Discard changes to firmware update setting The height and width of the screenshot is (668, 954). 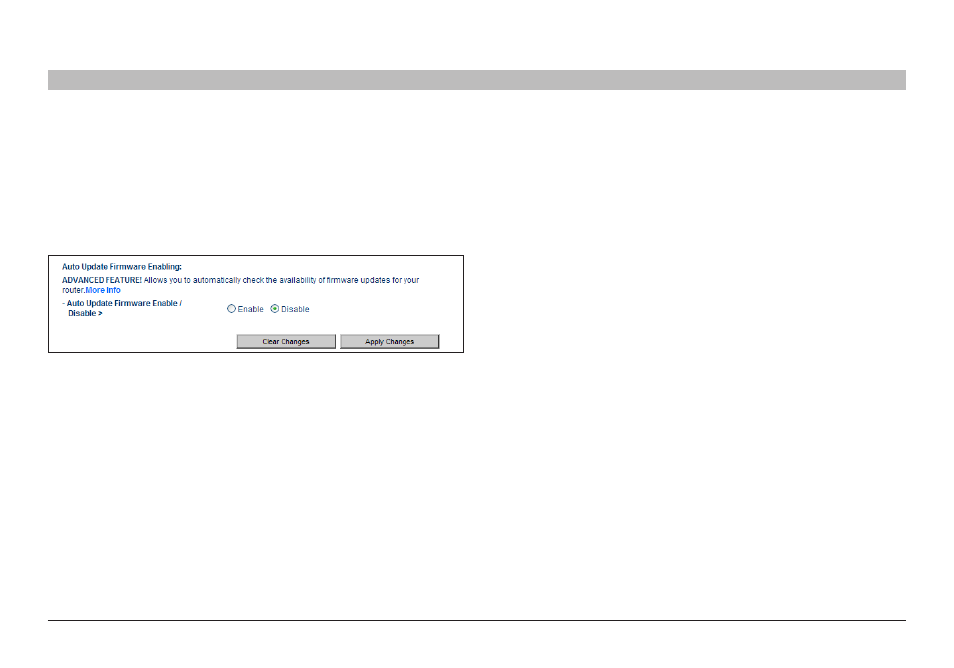coord(286,342)
